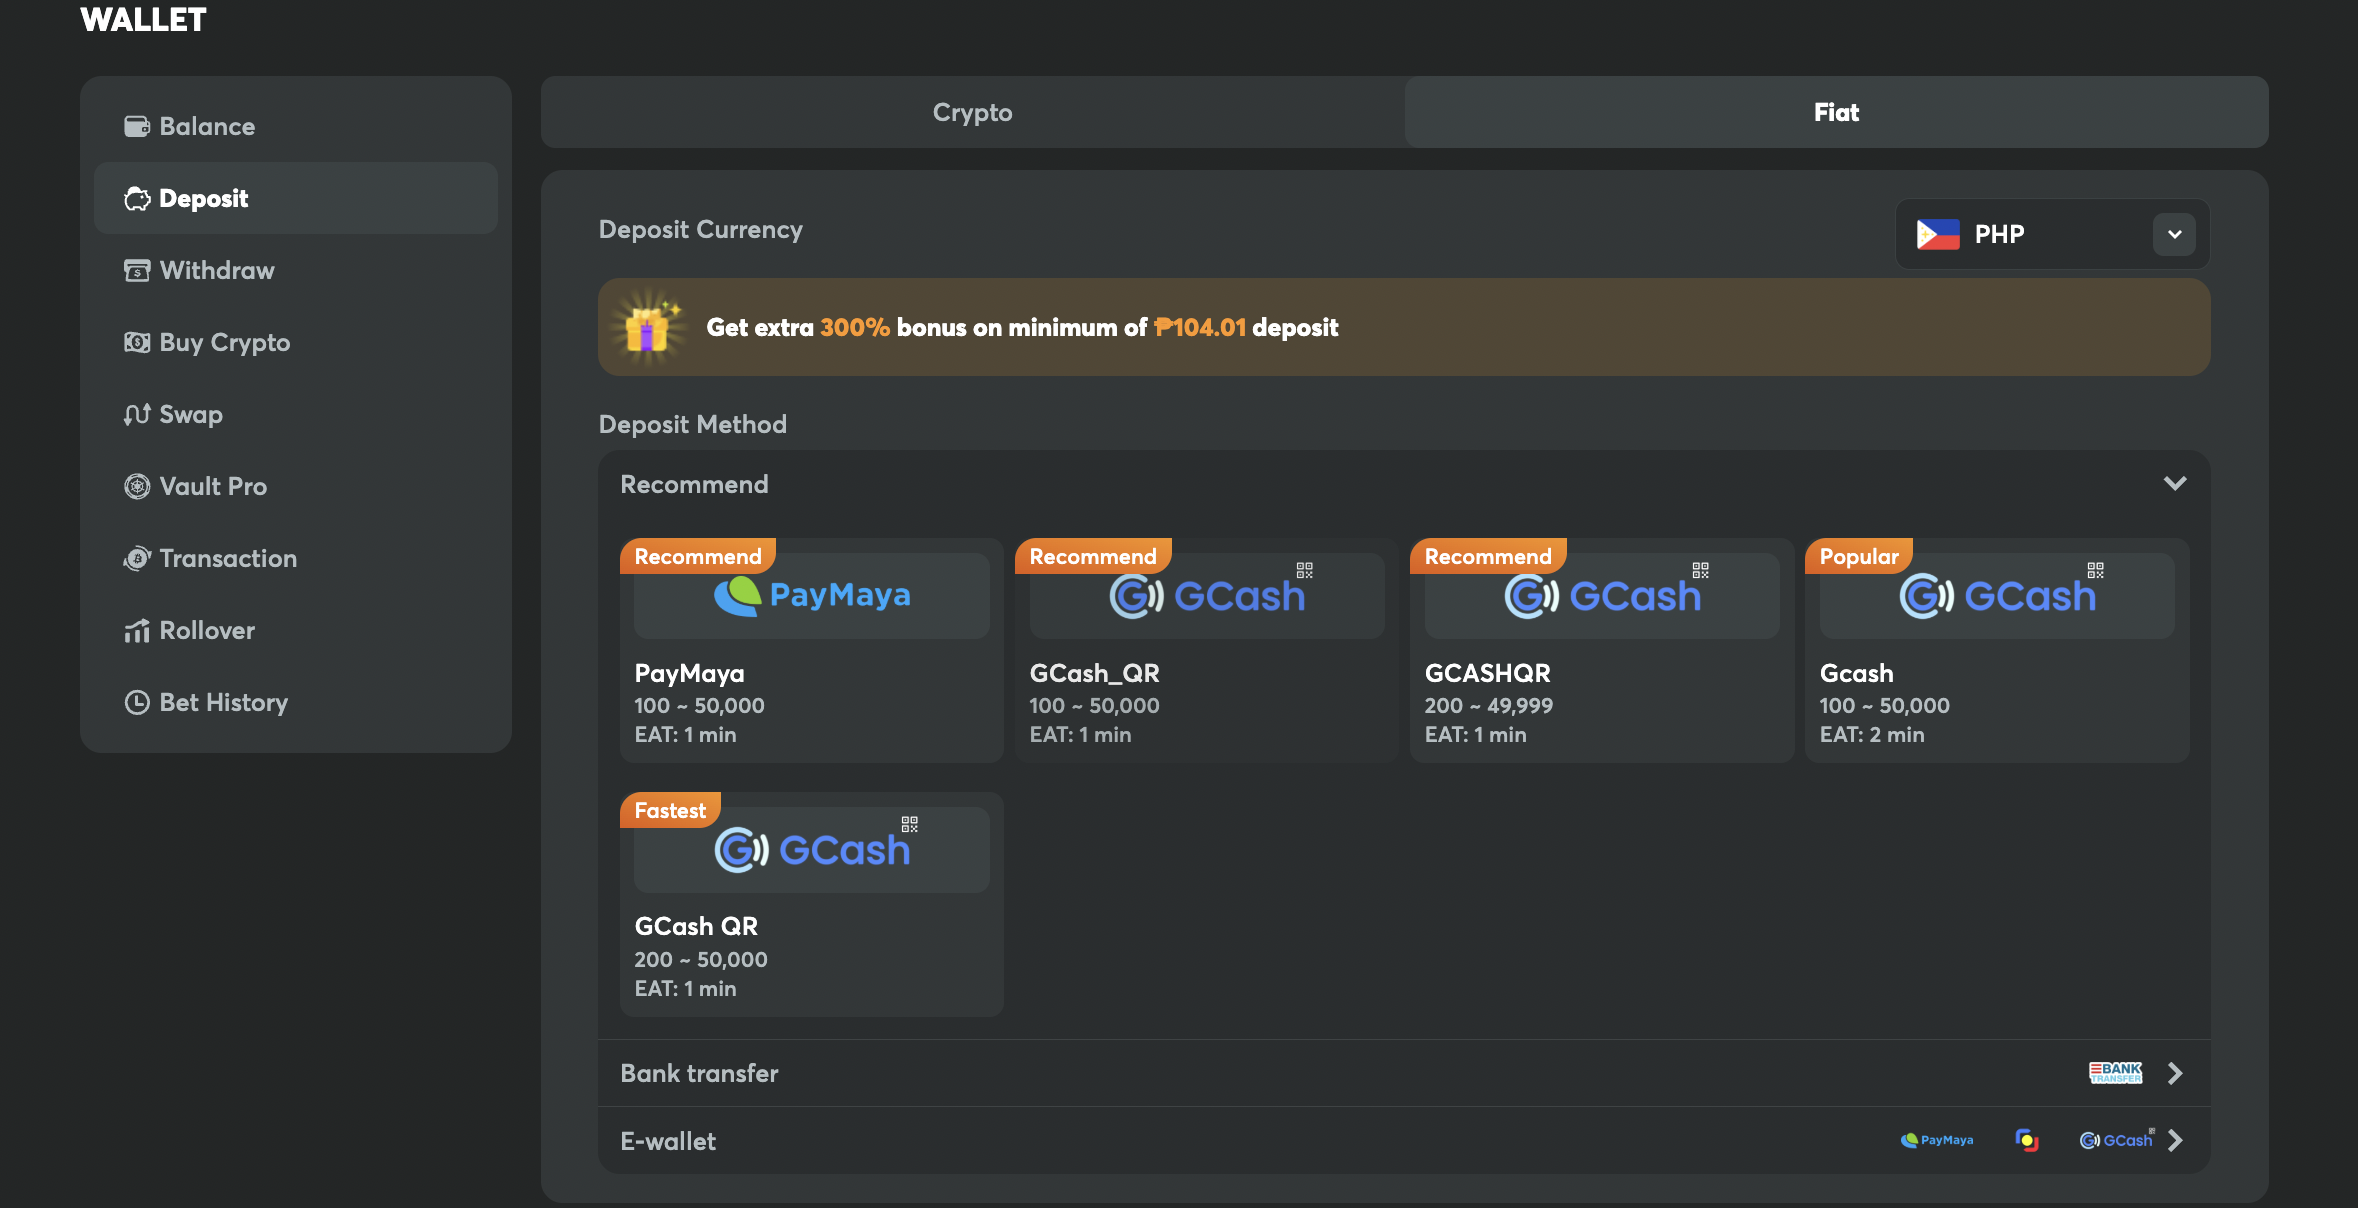Image resolution: width=2358 pixels, height=1208 pixels.
Task: Click "200 ~ 49,999" limit text
Action: point(1489,705)
